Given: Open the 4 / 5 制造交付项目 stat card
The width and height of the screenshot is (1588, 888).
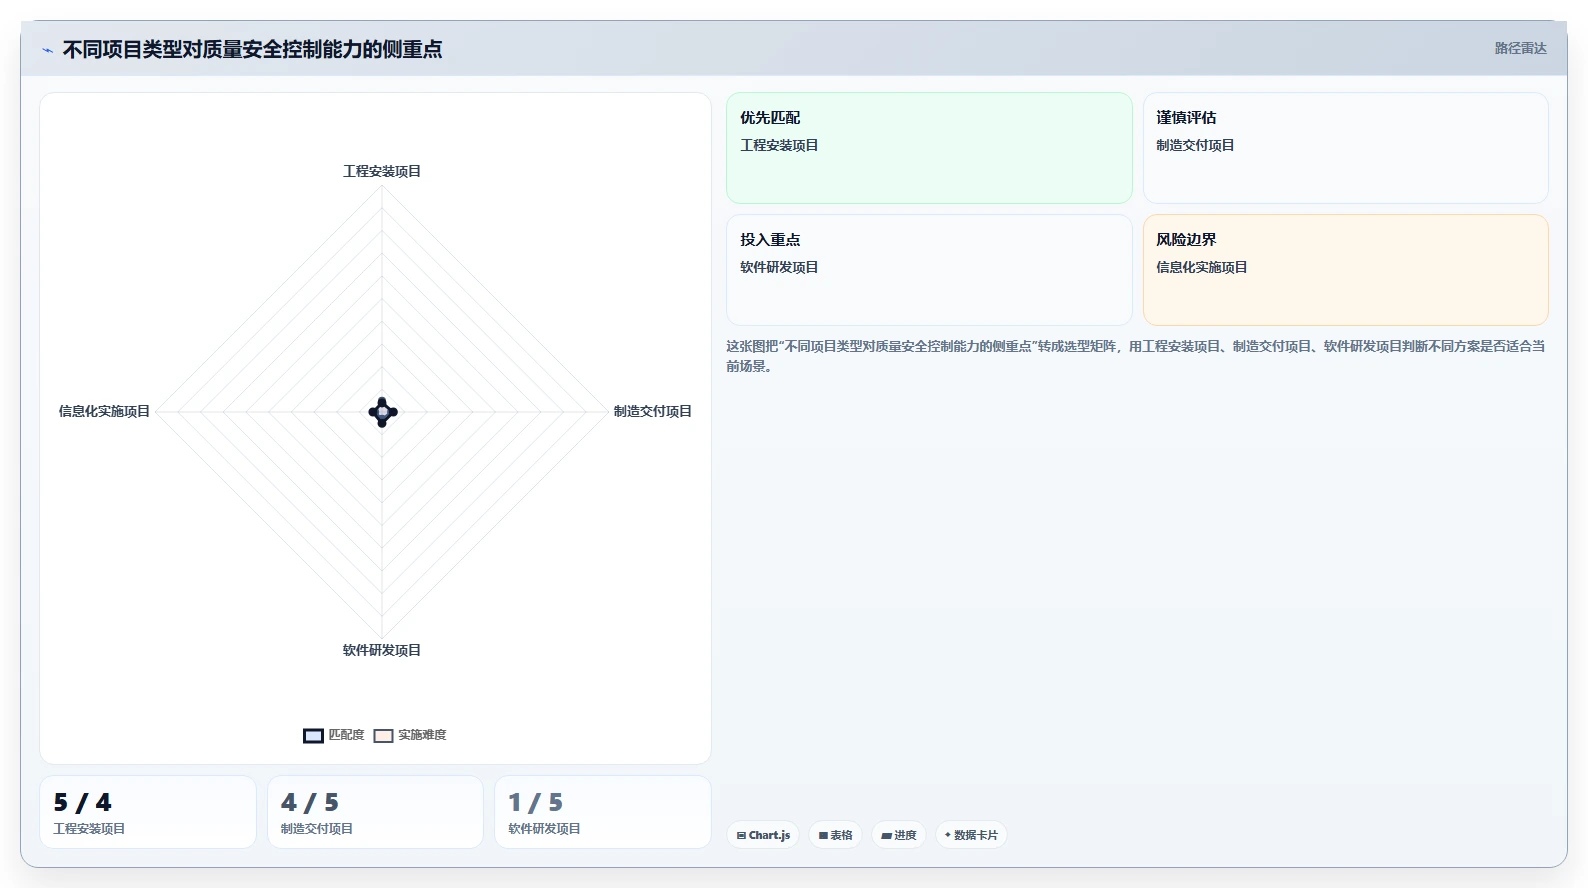Looking at the screenshot, I should (x=375, y=812).
